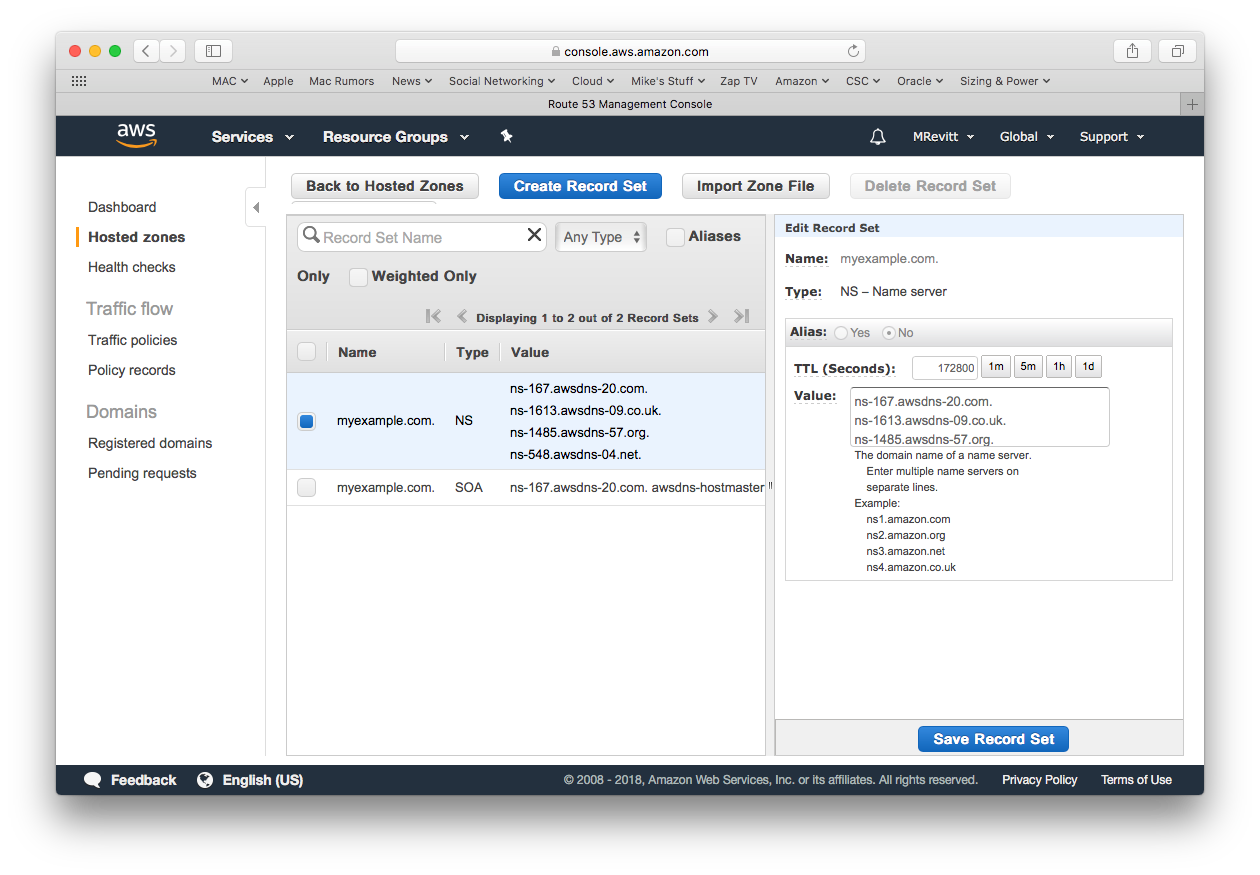This screenshot has width=1260, height=875.
Task: Open the Social Networking bookmarks folder
Action: [x=502, y=81]
